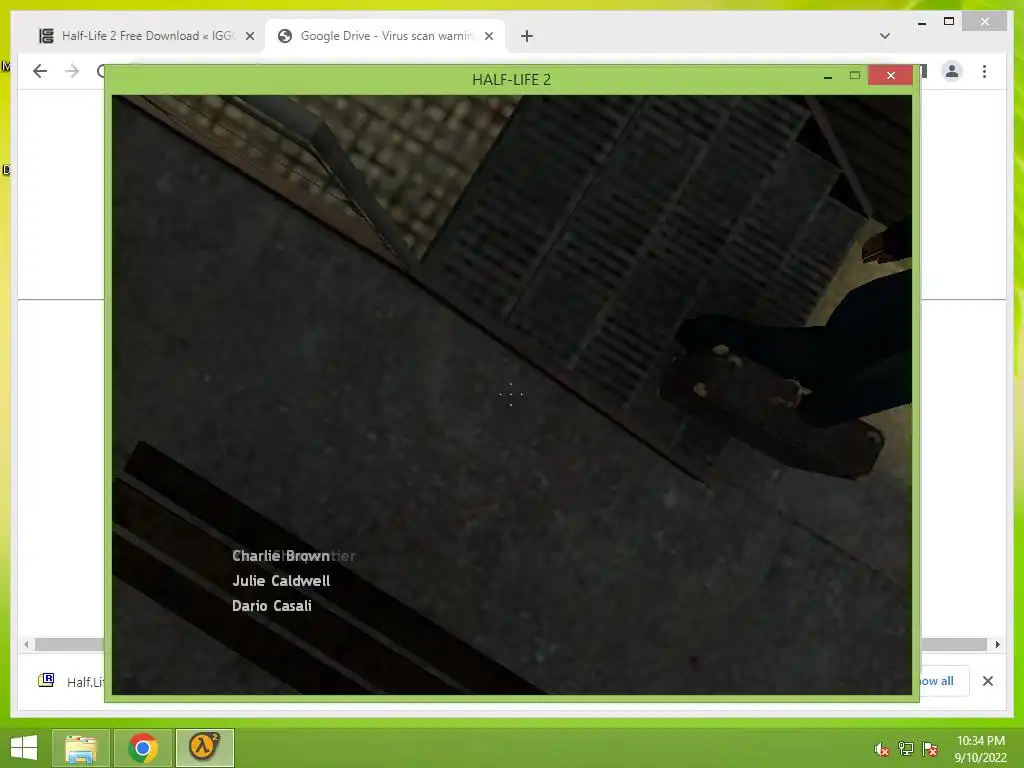1024x768 pixels.
Task: Go back in Chrome
Action: [x=40, y=71]
